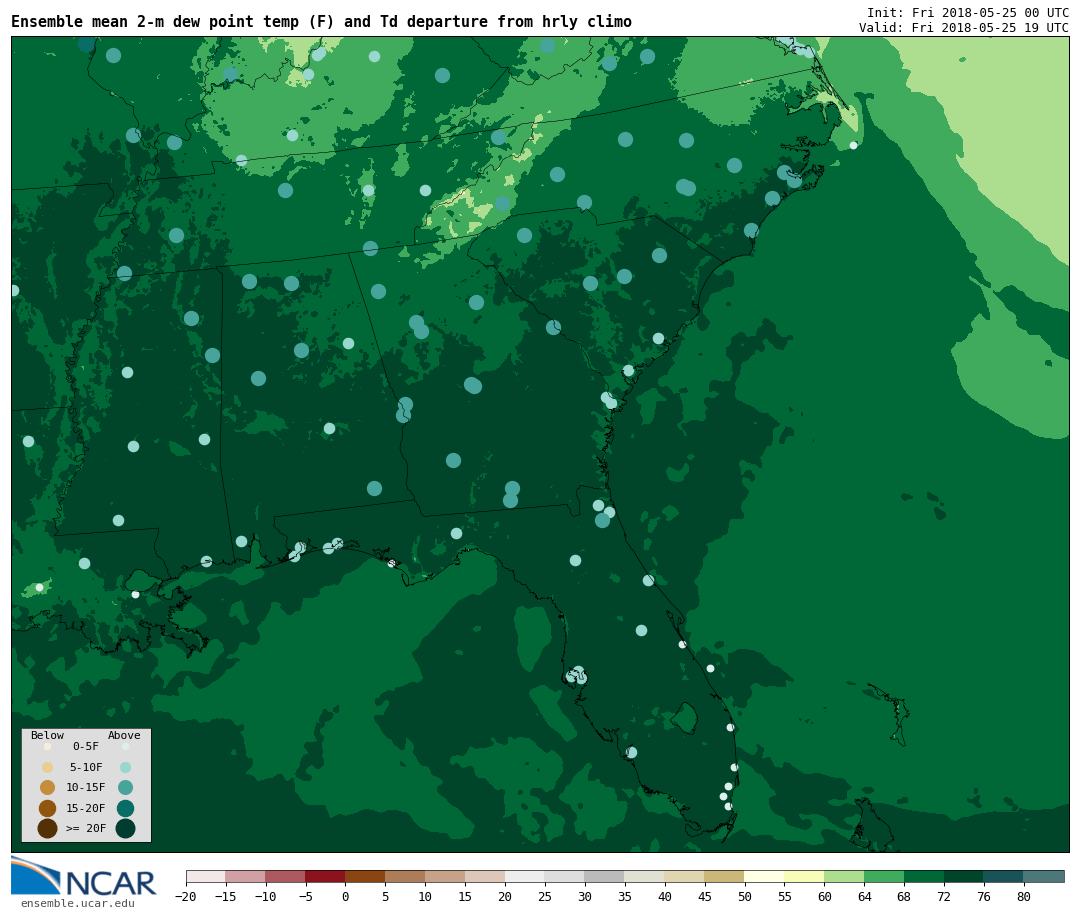Click the '>= 20F' legend label
Image resolution: width=1080 pixels, height=915 pixels.
(x=86, y=828)
